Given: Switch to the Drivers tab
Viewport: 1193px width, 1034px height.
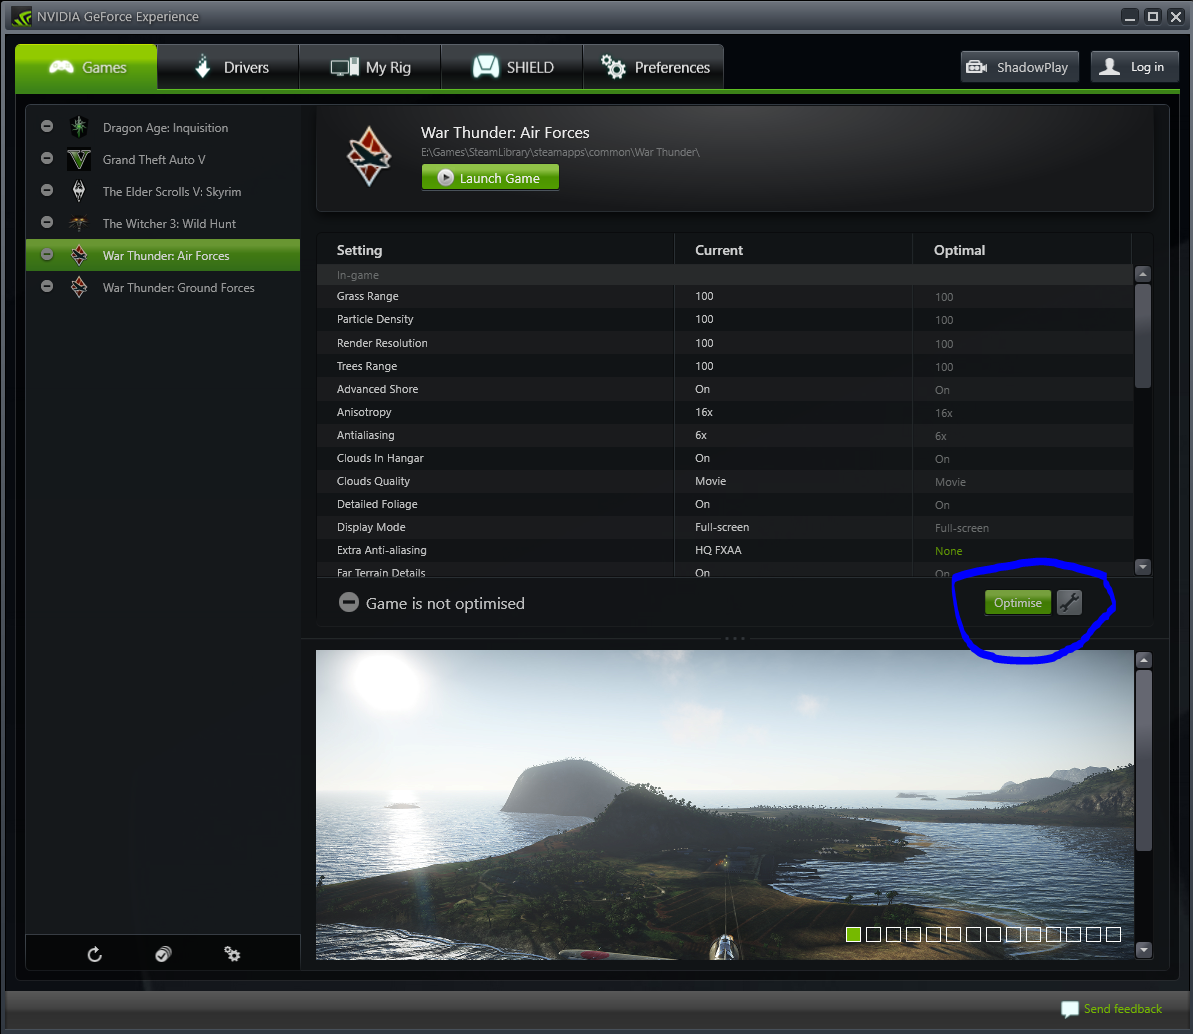Looking at the screenshot, I should coord(228,67).
